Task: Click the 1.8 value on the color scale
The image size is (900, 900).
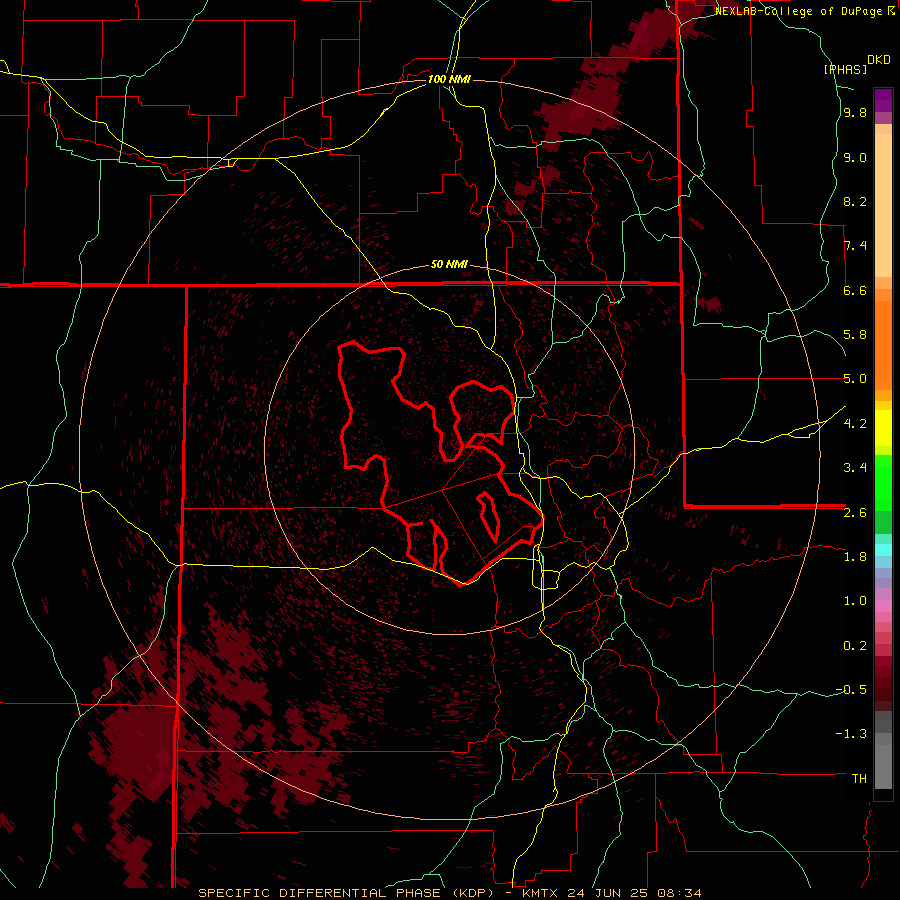Action: coord(855,557)
